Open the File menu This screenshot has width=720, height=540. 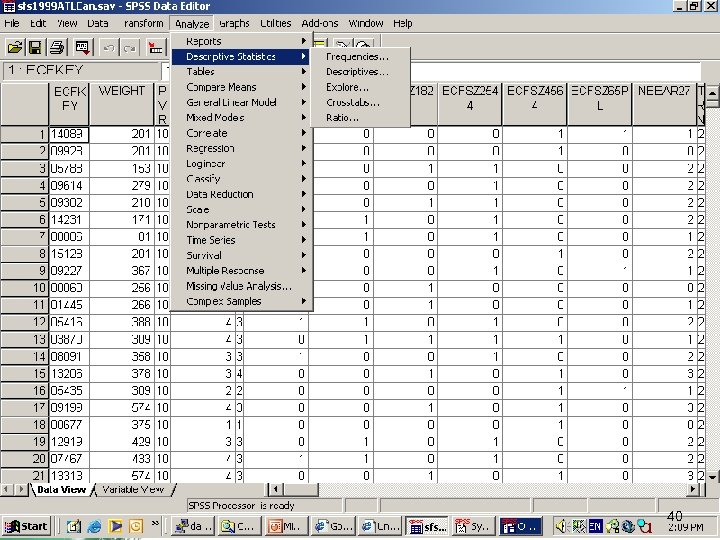[x=11, y=23]
